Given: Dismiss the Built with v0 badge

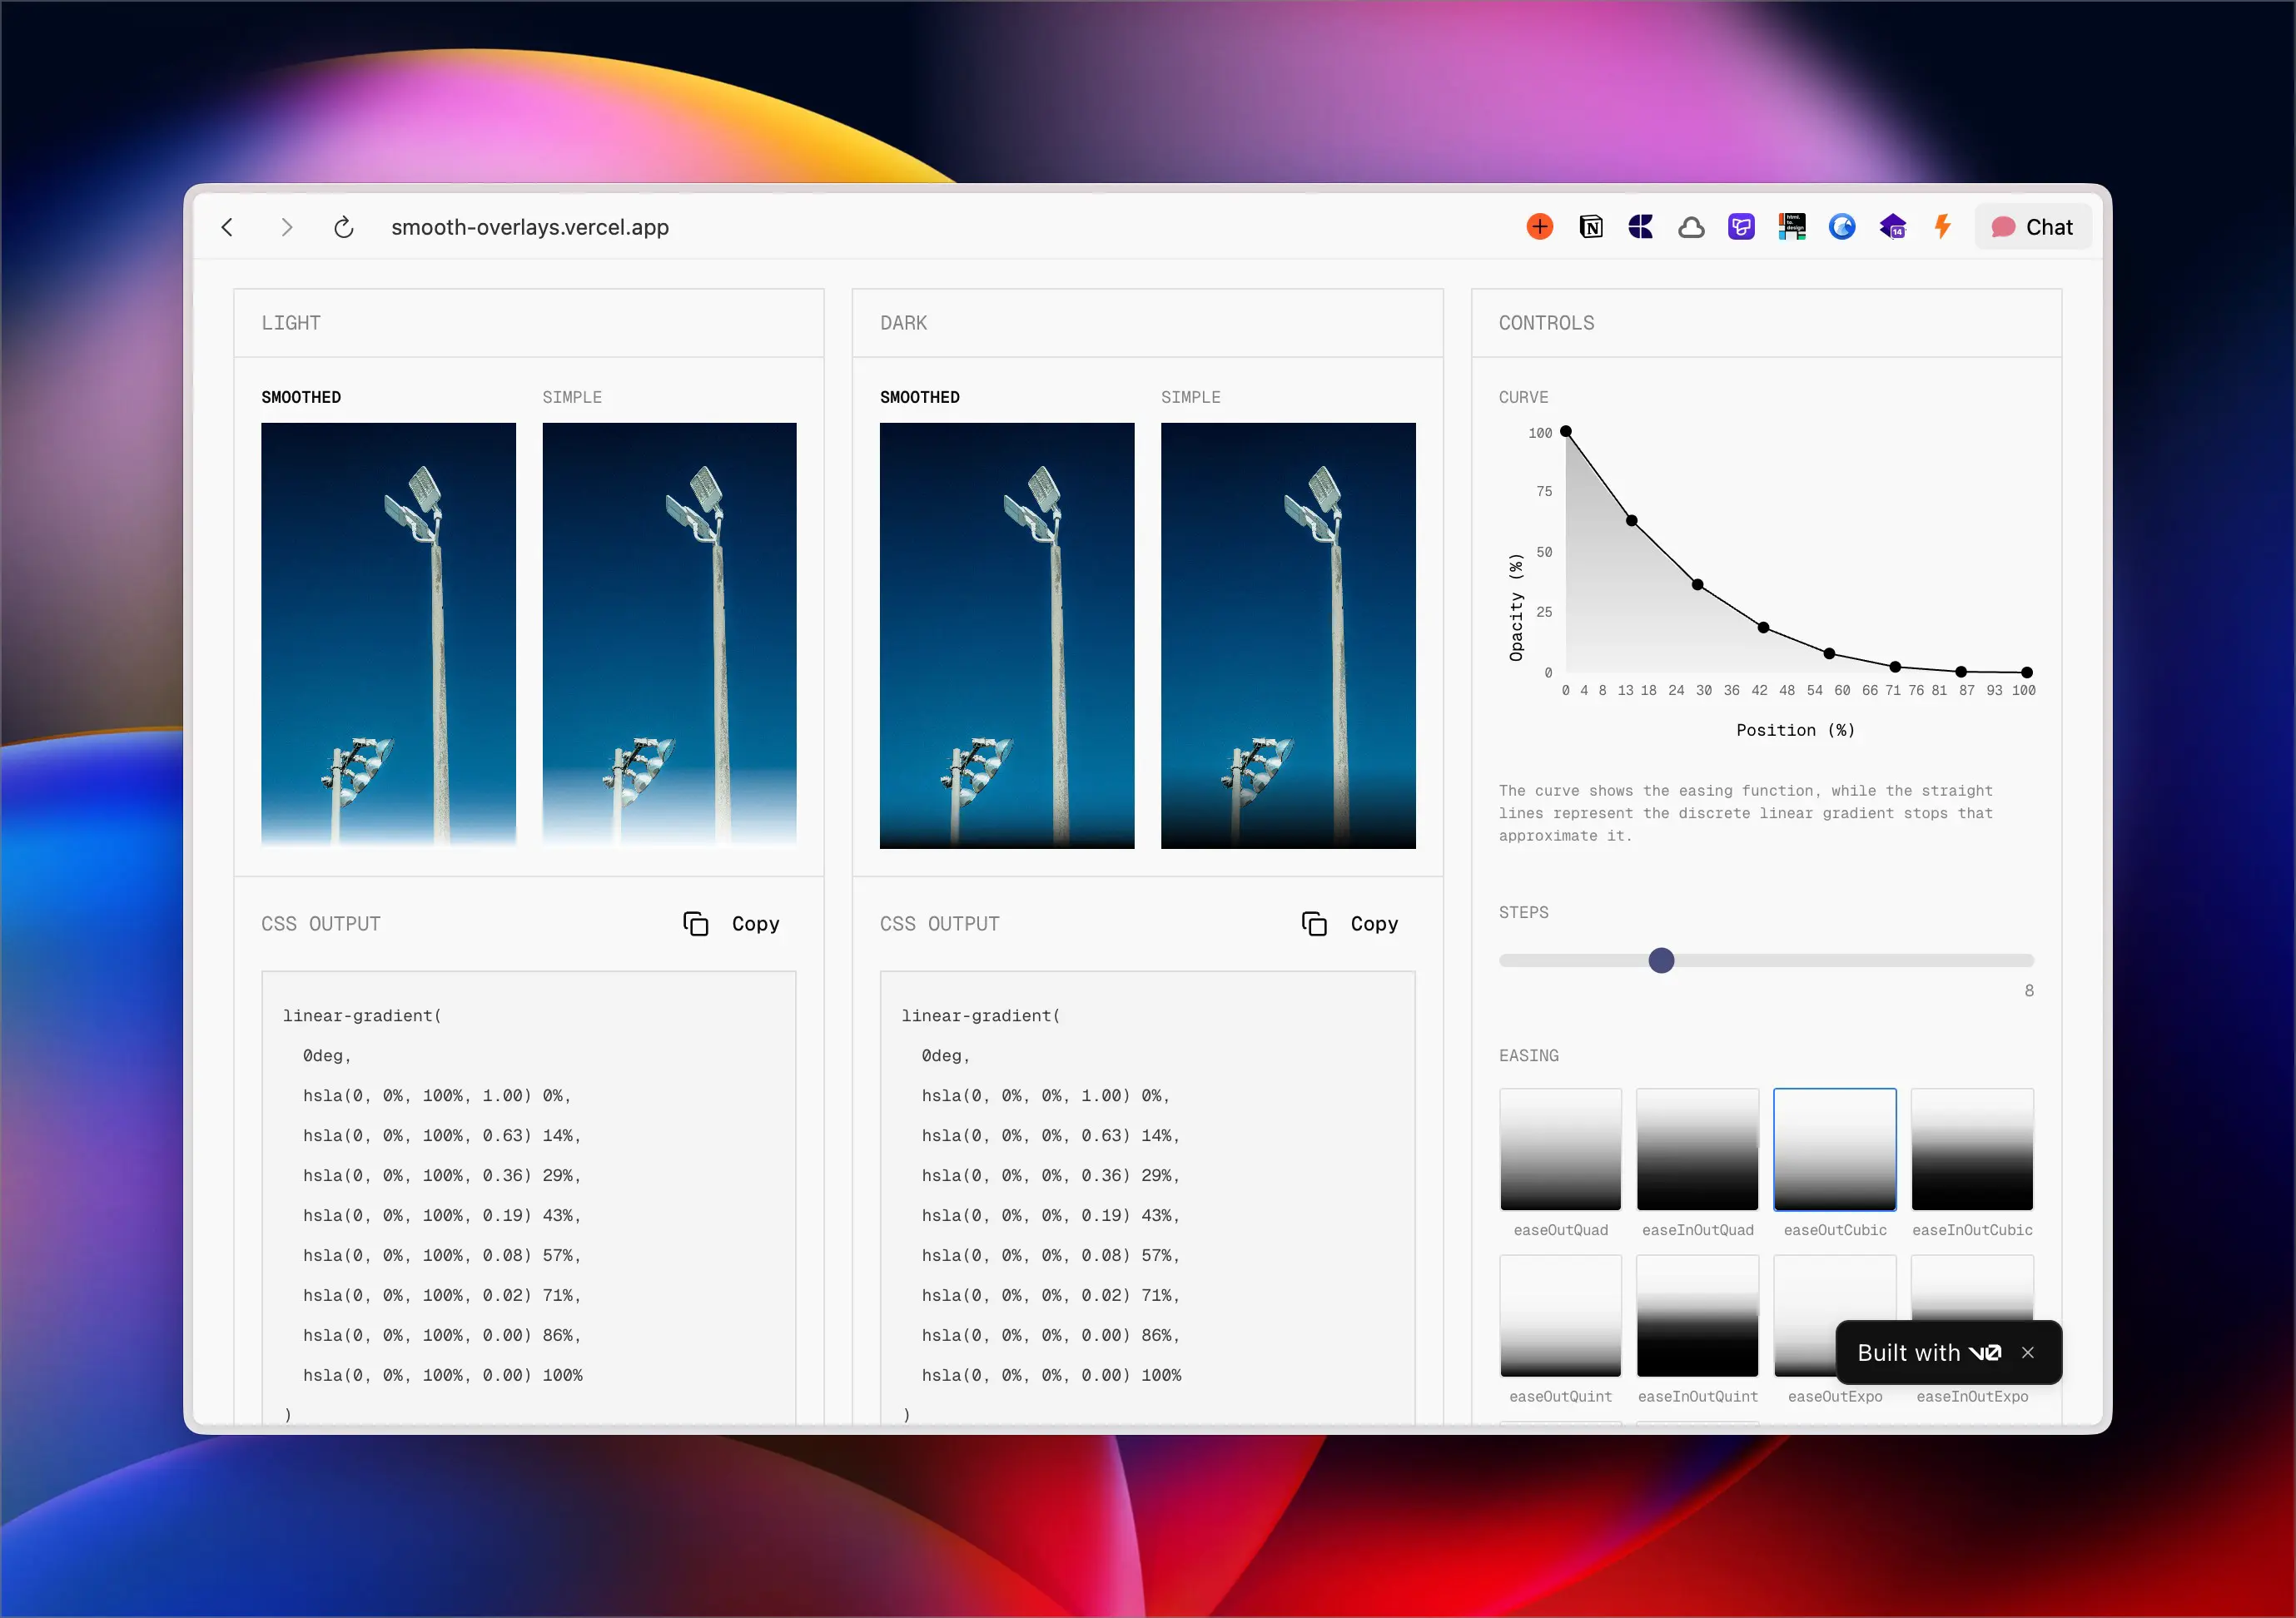Looking at the screenshot, I should 2027,1352.
